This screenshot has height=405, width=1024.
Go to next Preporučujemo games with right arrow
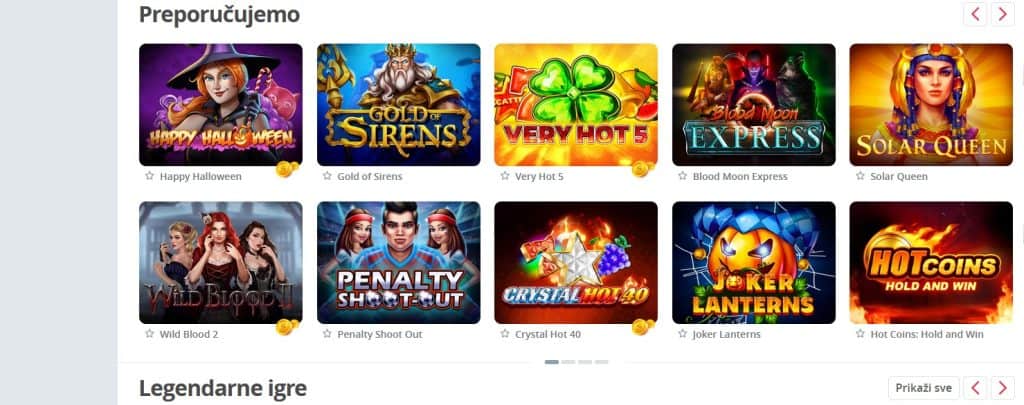[x=1002, y=14]
